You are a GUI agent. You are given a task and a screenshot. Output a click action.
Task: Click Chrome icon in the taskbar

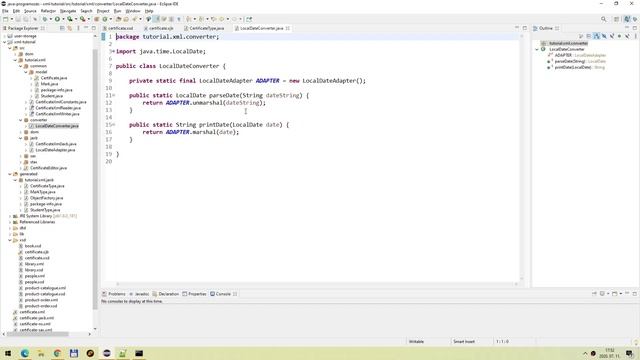[57, 353]
